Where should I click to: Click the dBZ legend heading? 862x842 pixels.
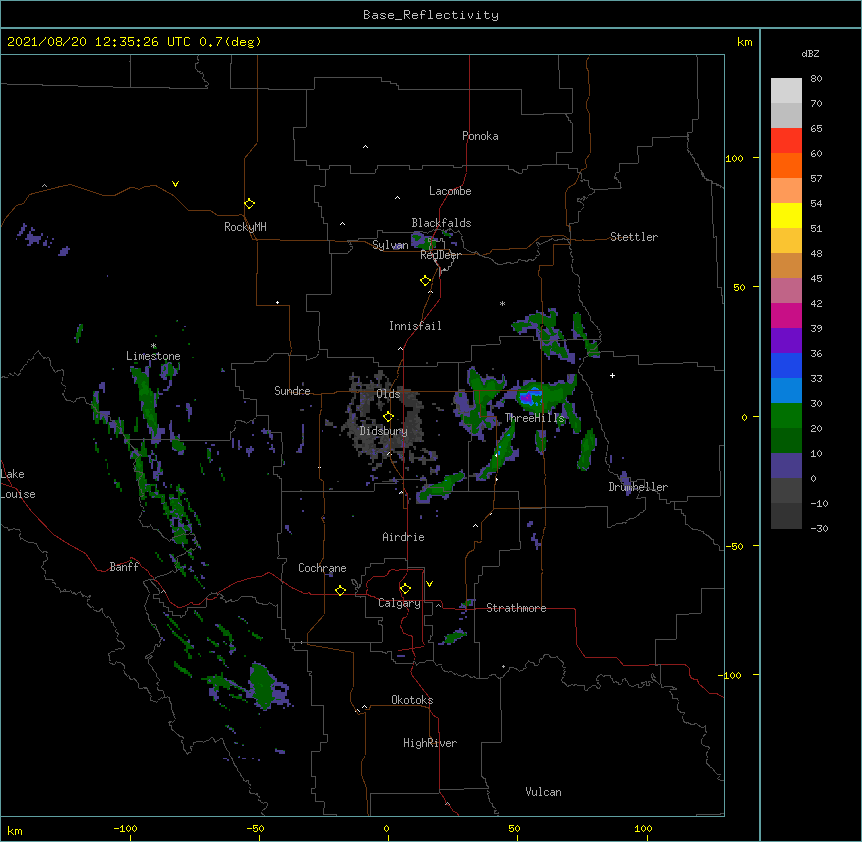(x=810, y=54)
